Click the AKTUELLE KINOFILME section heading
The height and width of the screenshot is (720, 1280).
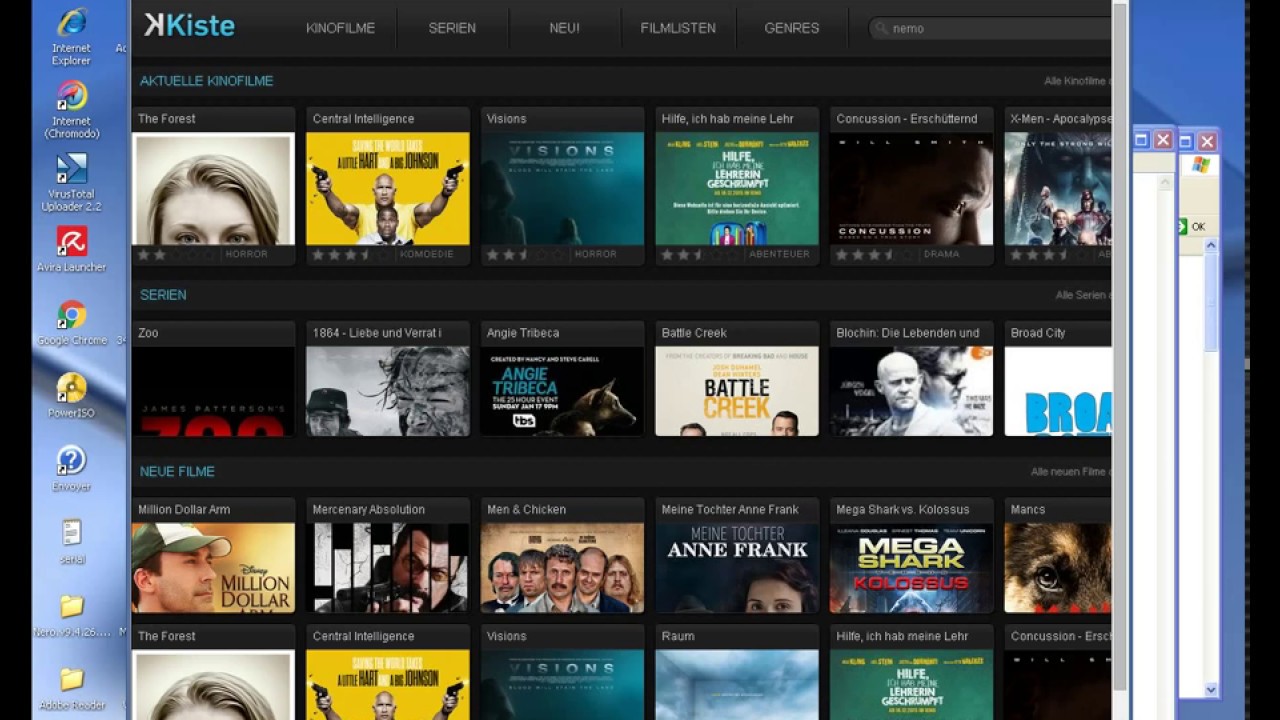(206, 81)
